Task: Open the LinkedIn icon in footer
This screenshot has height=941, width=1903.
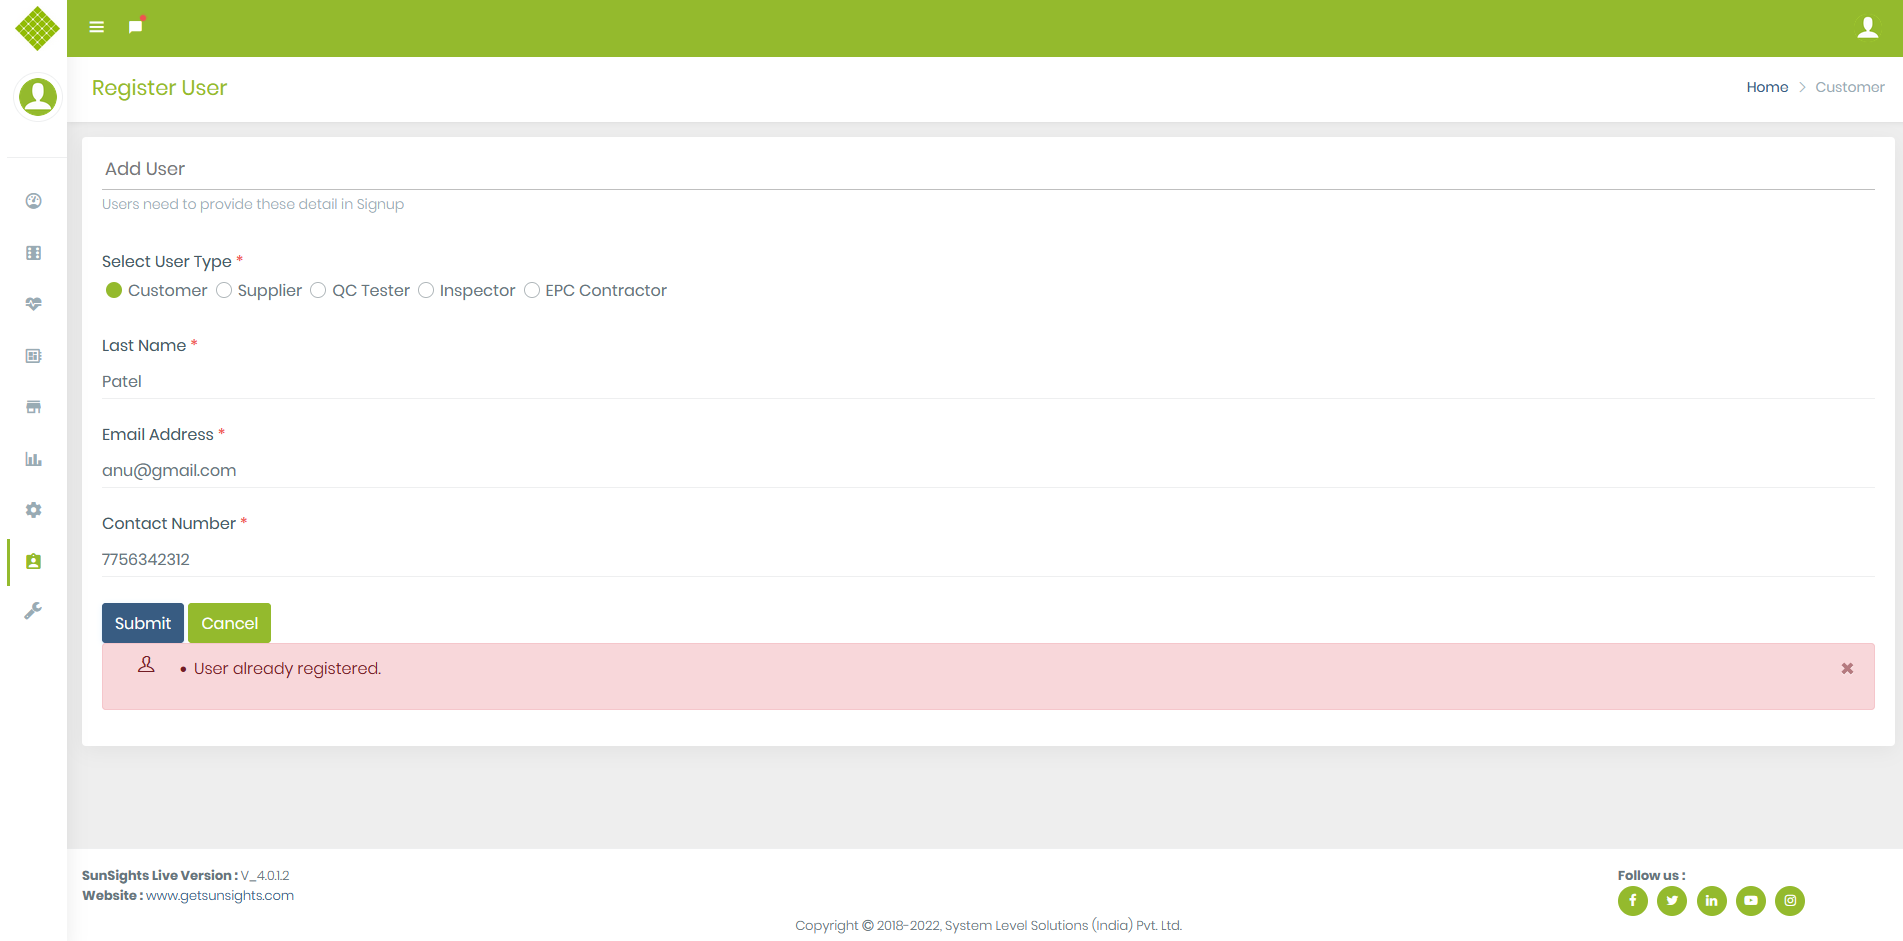Action: coord(1711,901)
